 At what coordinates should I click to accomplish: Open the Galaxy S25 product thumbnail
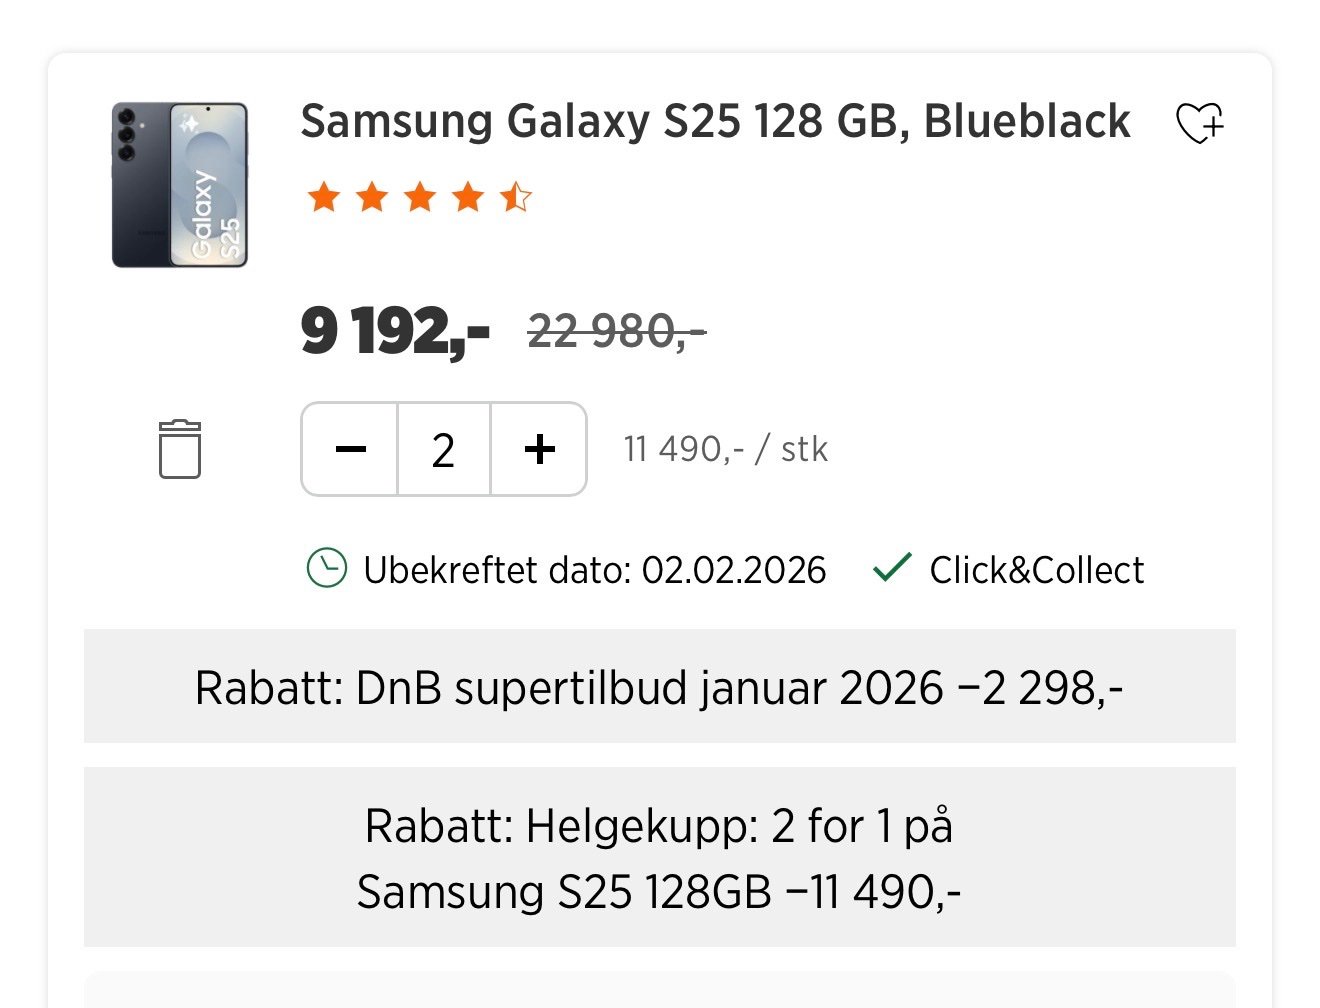(180, 185)
